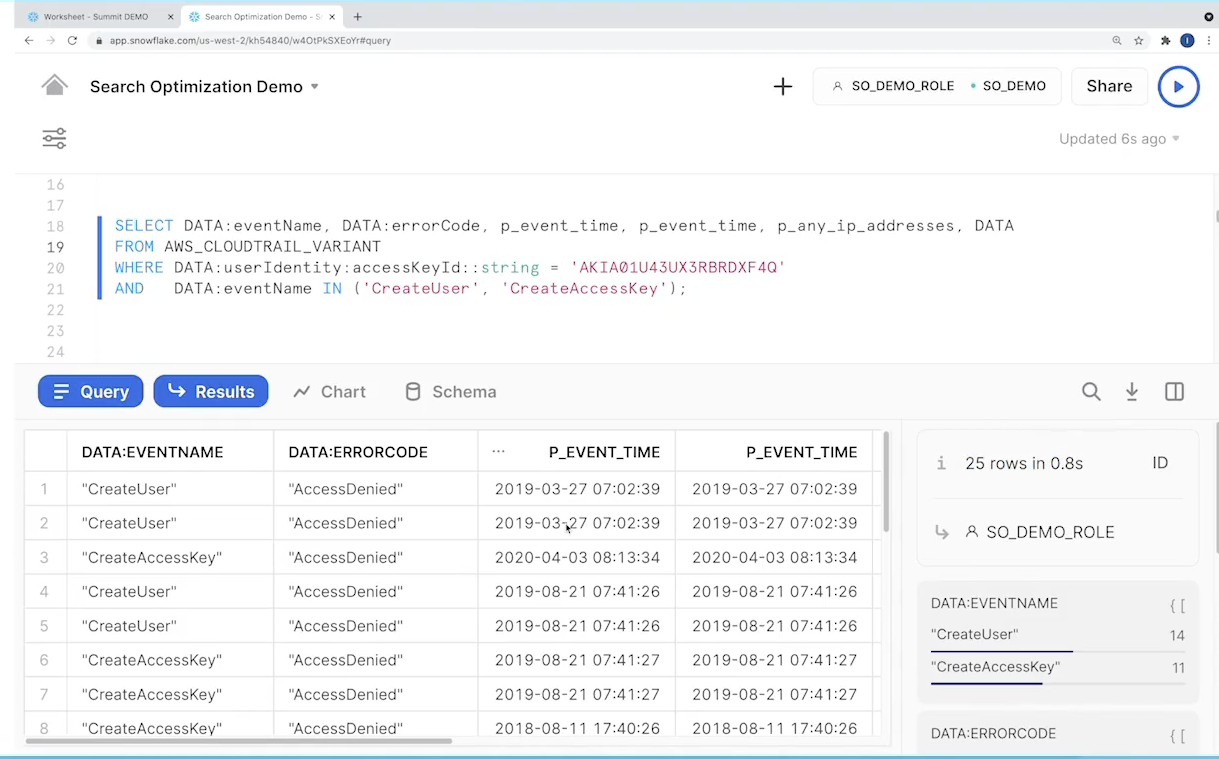Click the Share button
Viewport: 1219px width, 759px height.
coord(1109,87)
